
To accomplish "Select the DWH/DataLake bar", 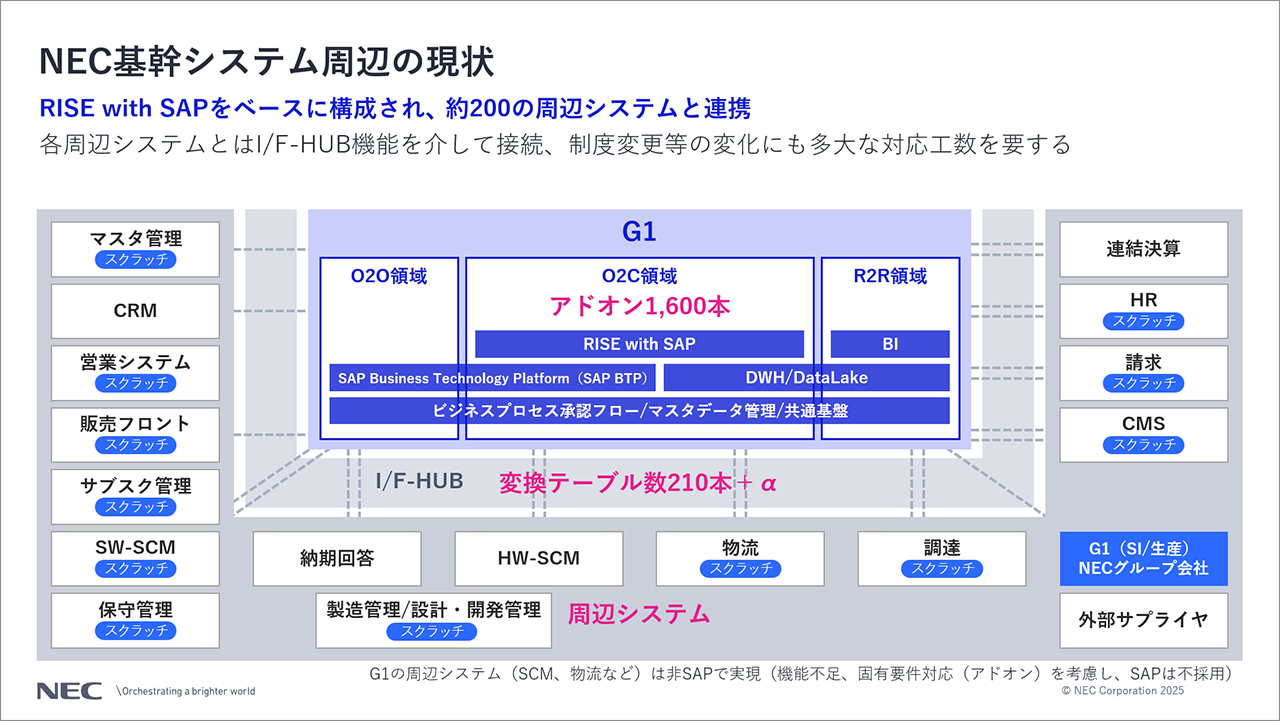I will point(806,378).
